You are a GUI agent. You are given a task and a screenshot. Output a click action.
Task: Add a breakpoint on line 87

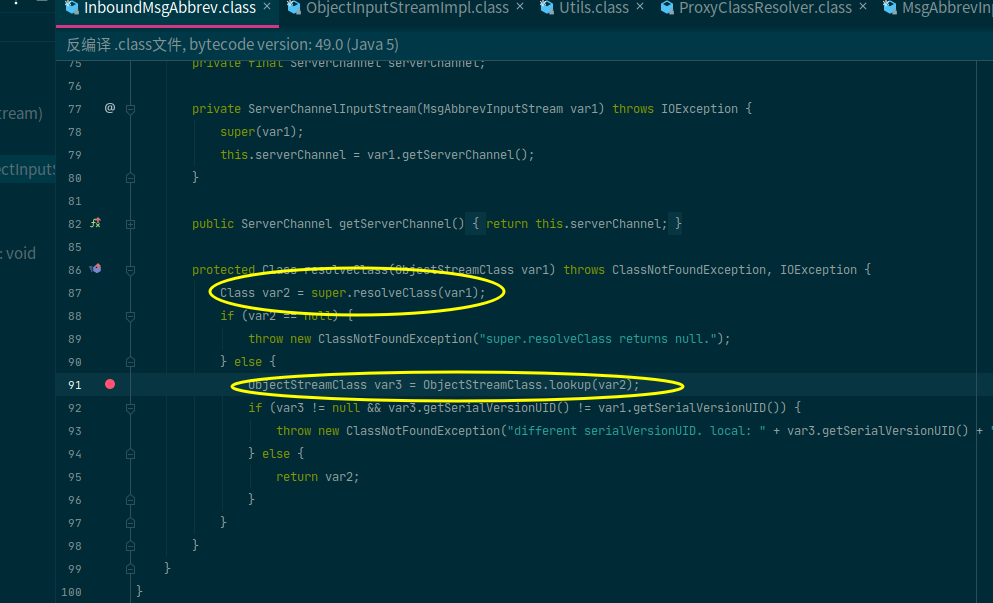click(x=110, y=293)
